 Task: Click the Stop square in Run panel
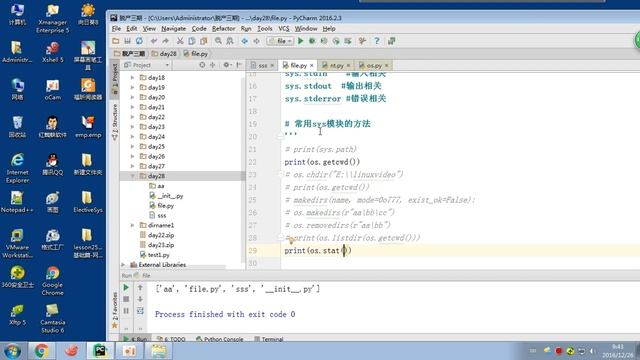pyautogui.click(x=126, y=299)
